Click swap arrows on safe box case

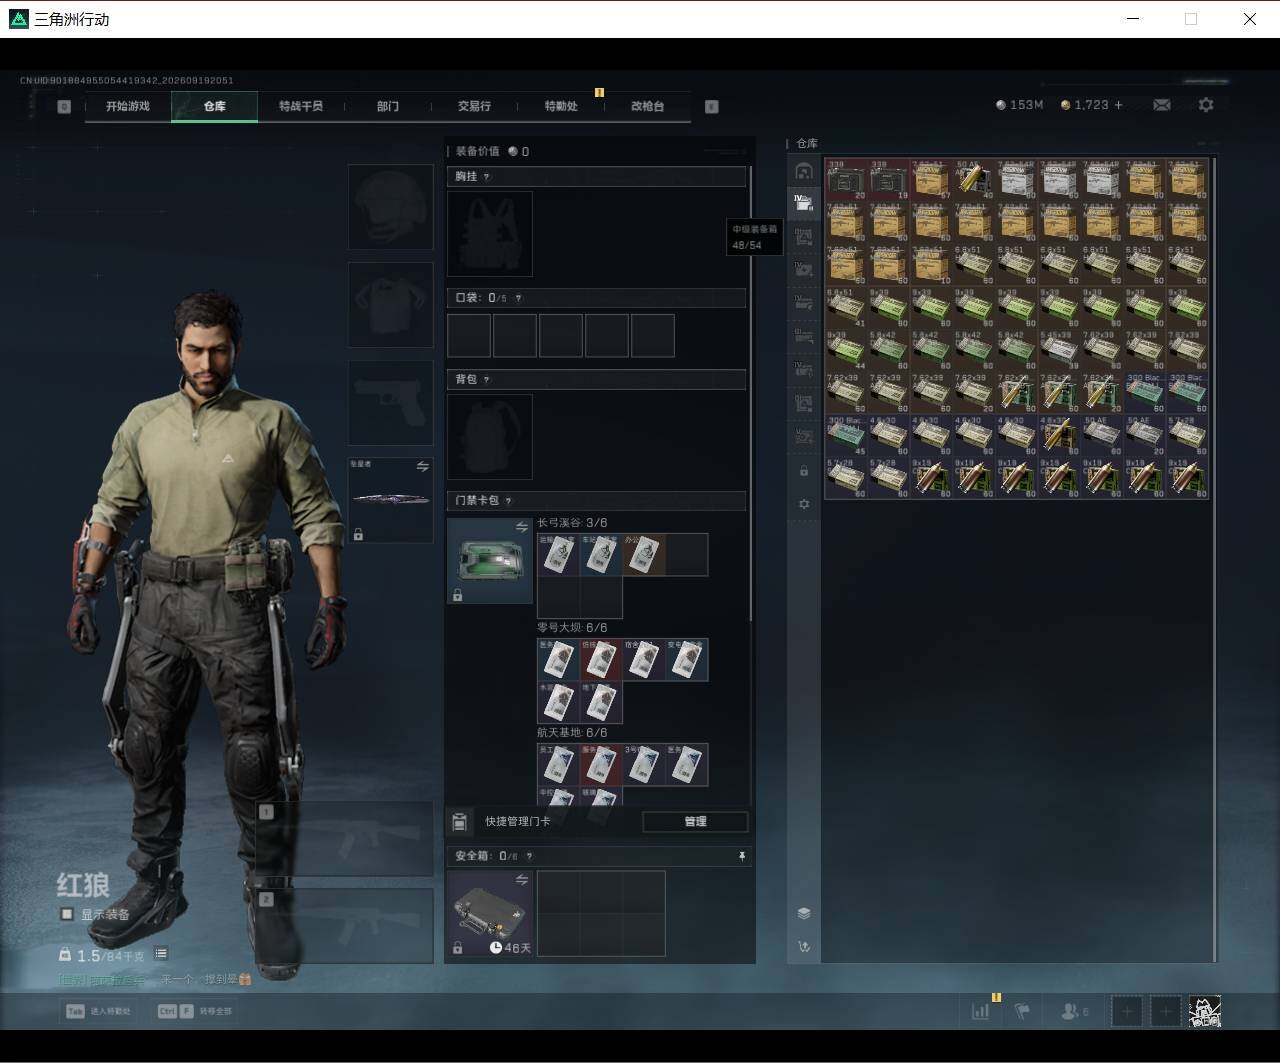click(x=521, y=880)
